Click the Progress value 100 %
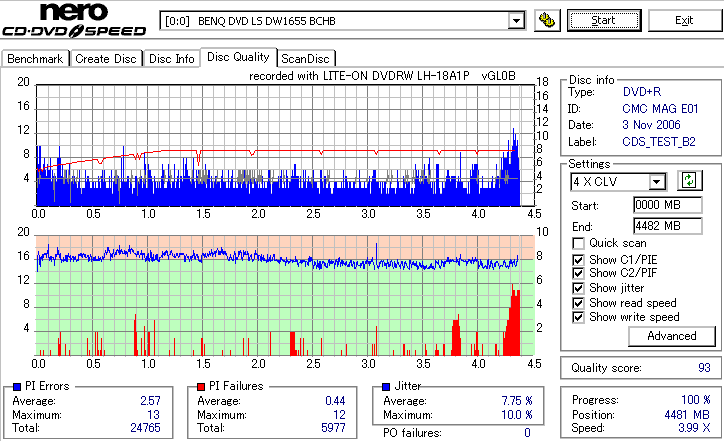Viewport: 724px width, 441px height. click(696, 400)
